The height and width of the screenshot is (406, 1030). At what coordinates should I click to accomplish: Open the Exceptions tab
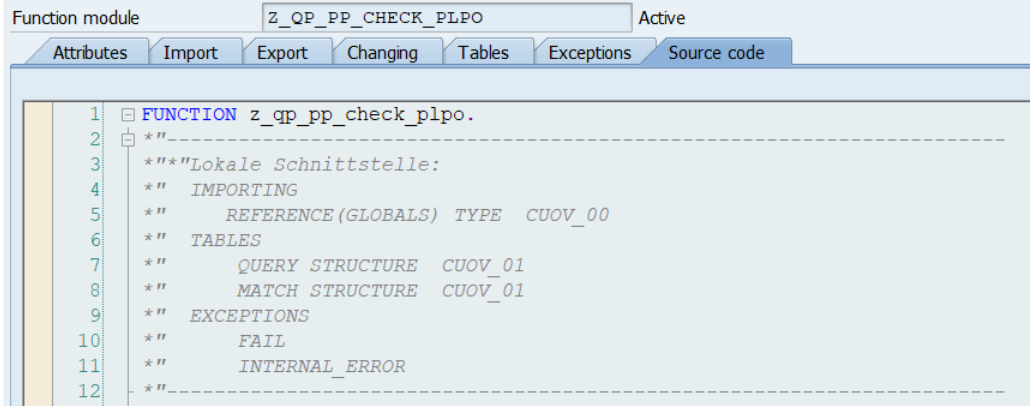point(589,53)
